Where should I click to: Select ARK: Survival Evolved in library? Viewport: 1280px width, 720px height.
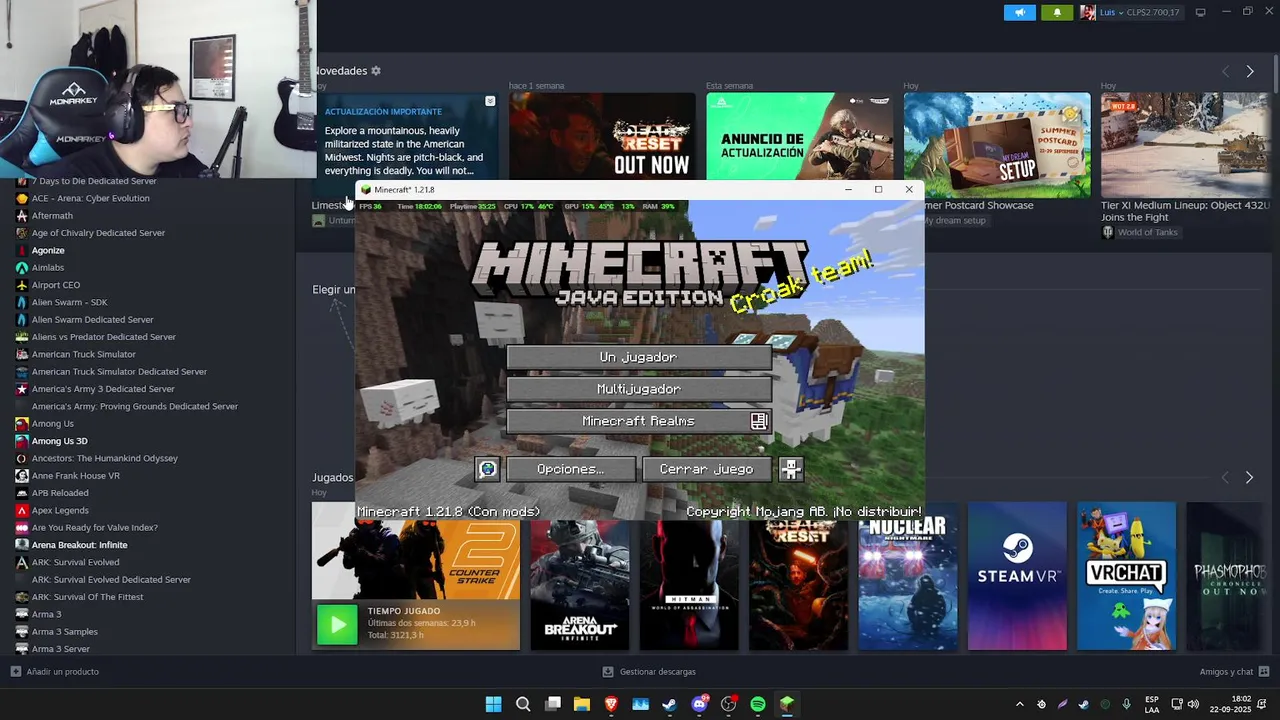pyautogui.click(x=75, y=562)
